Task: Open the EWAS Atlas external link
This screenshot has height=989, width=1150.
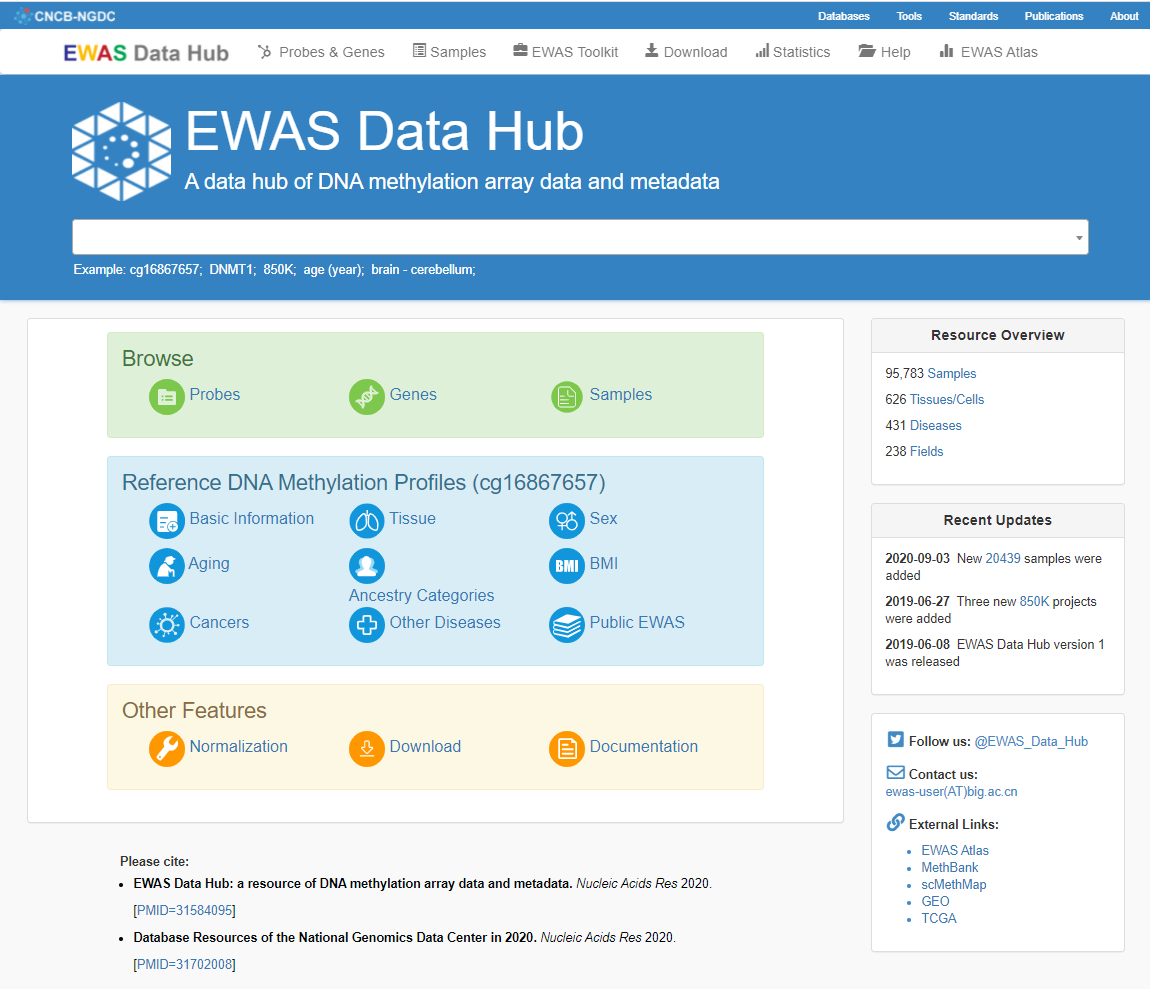Action: 955,850
